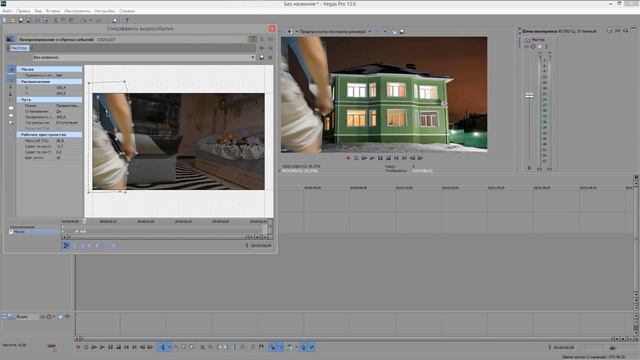Click the Master bus volume fader
The image size is (640, 360).
pyautogui.click(x=529, y=96)
